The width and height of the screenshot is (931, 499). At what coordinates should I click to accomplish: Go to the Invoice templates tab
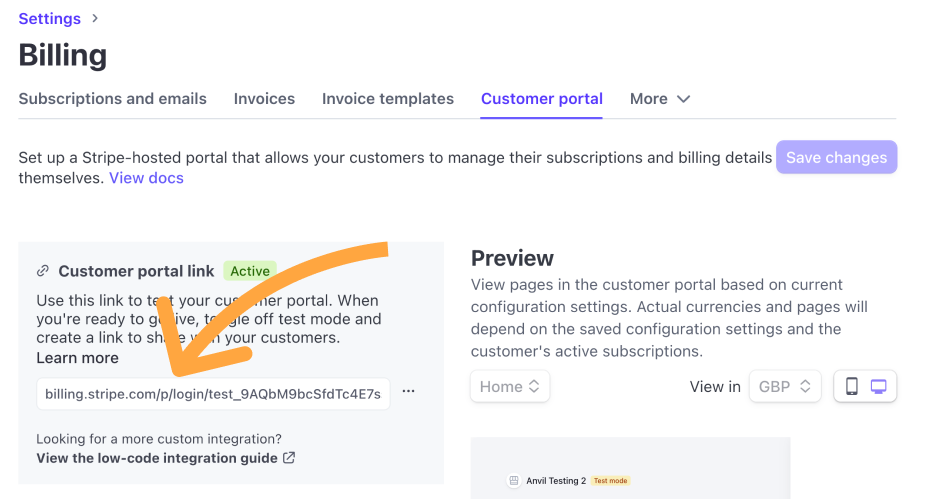[387, 99]
